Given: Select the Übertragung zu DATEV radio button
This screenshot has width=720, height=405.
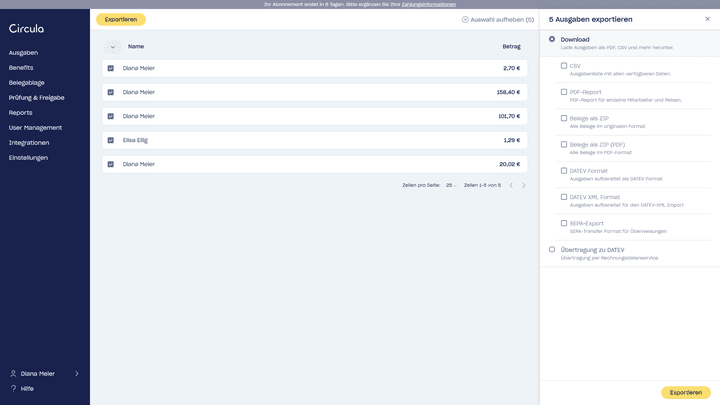Looking at the screenshot, I should tap(552, 250).
